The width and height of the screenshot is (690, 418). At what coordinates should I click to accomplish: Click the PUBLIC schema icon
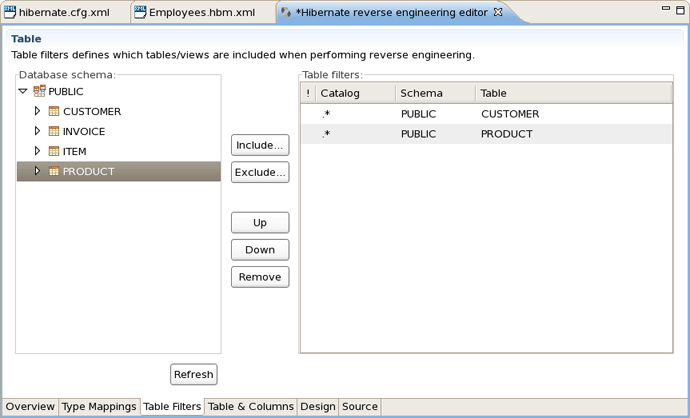(x=39, y=92)
